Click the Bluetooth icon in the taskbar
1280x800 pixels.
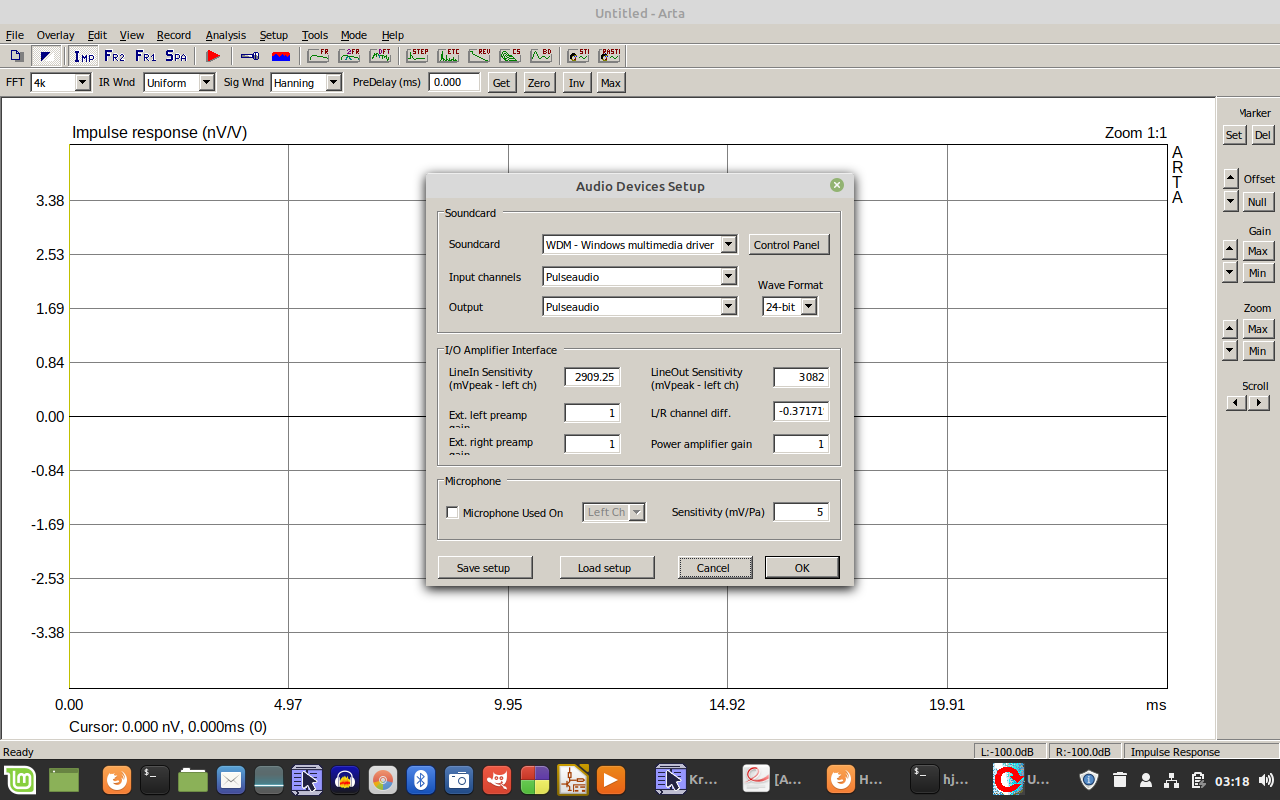[x=421, y=779]
